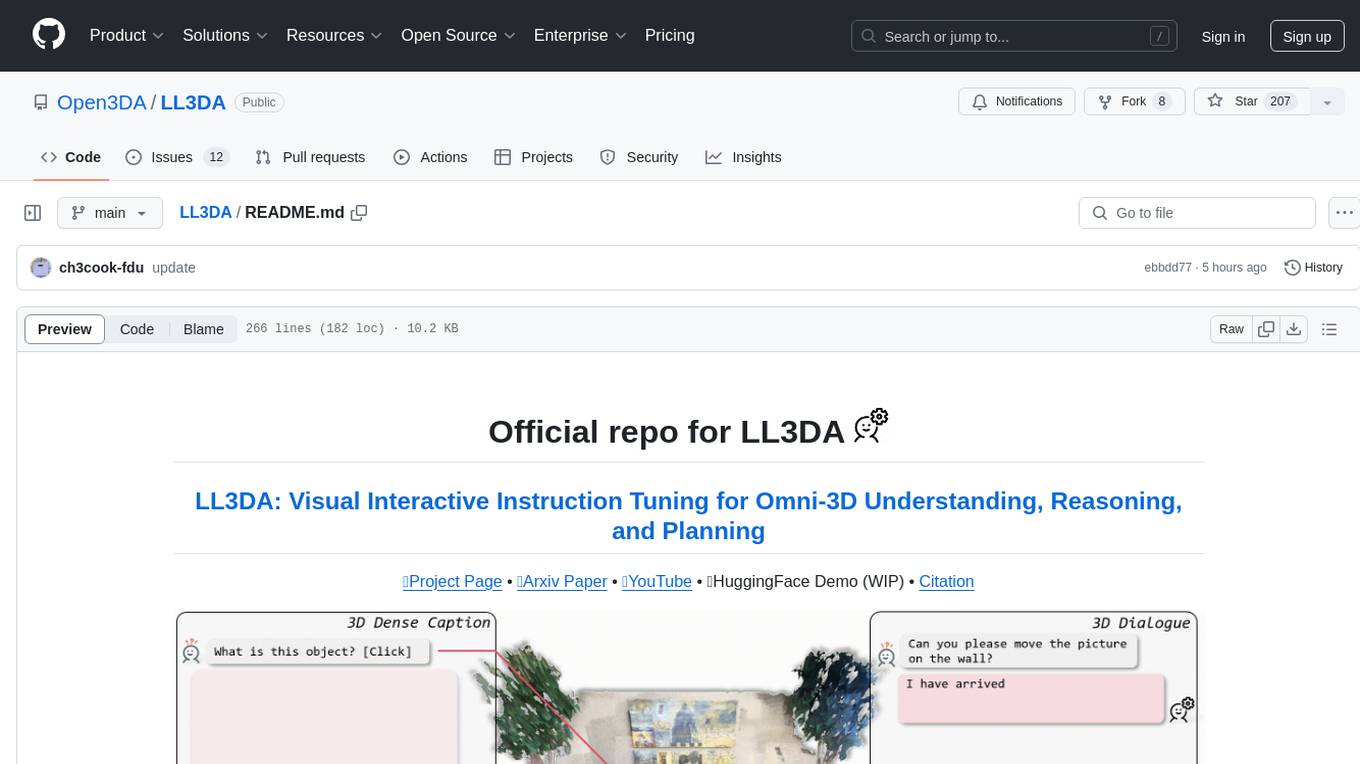Switch to the Pull requests tab
Viewport: 1360px width, 764px height.
(x=310, y=157)
